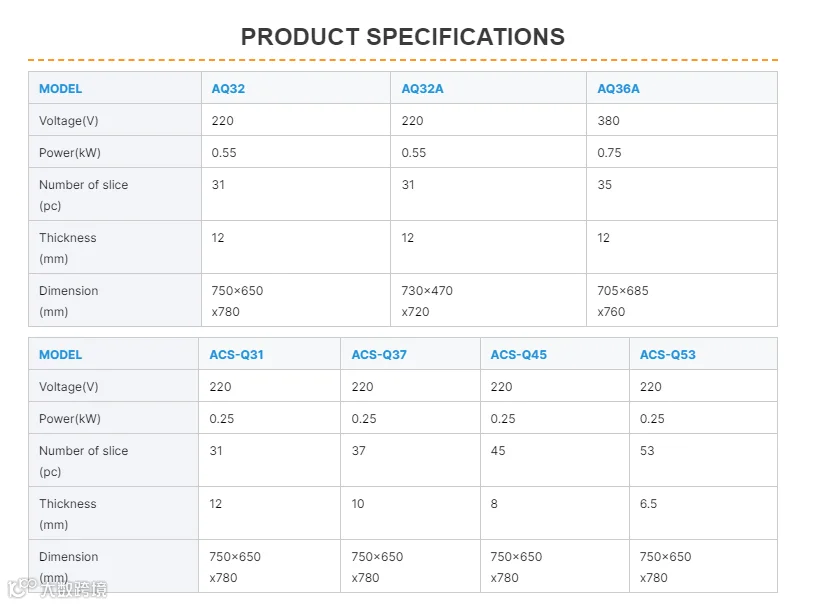Click the 0.75 power value cell
The width and height of the screenshot is (817, 605).
[x=609, y=153]
